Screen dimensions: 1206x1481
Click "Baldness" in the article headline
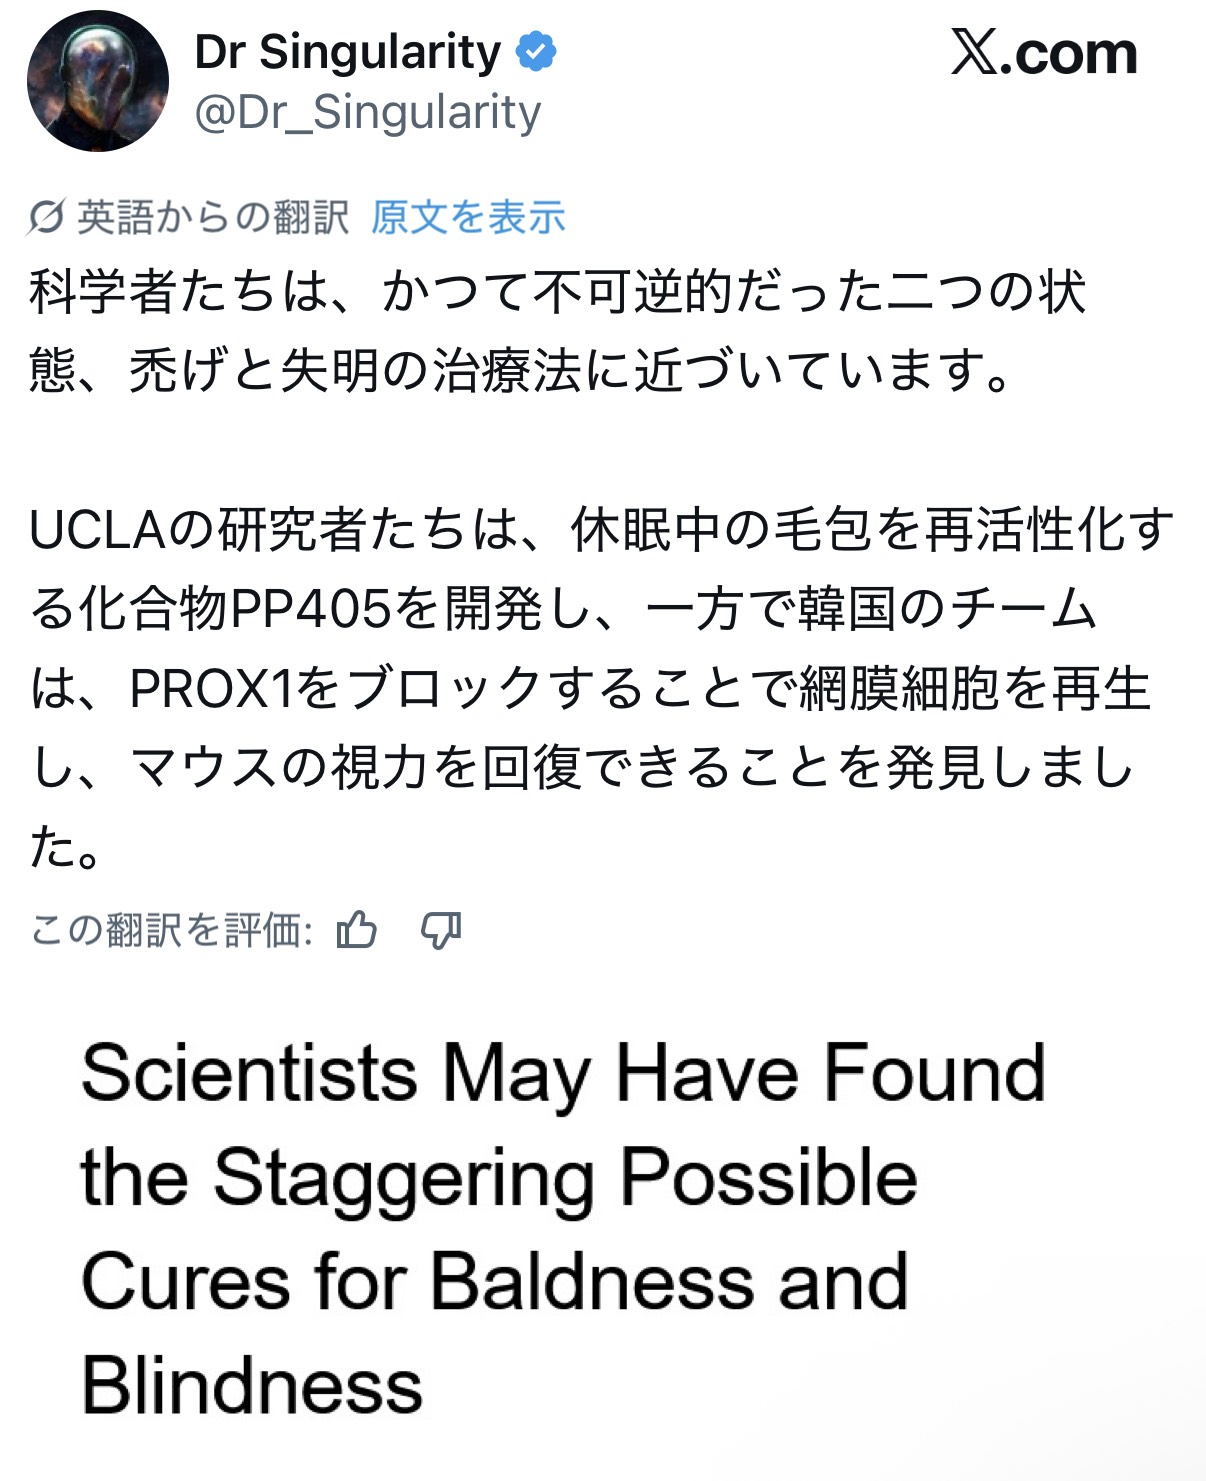click(593, 1282)
